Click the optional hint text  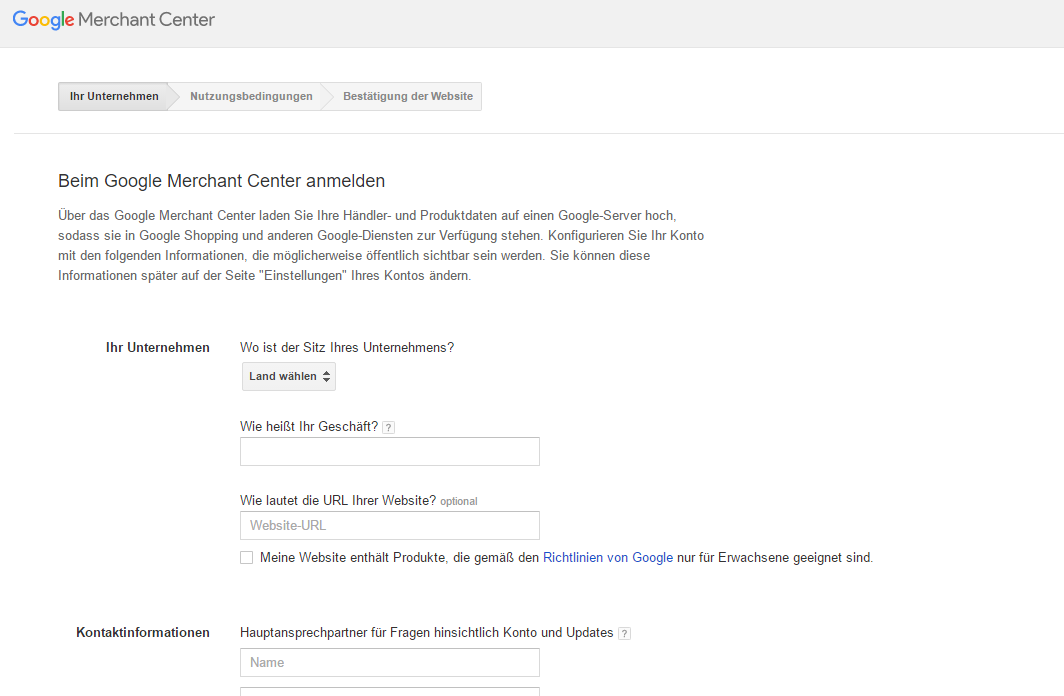[x=459, y=501]
